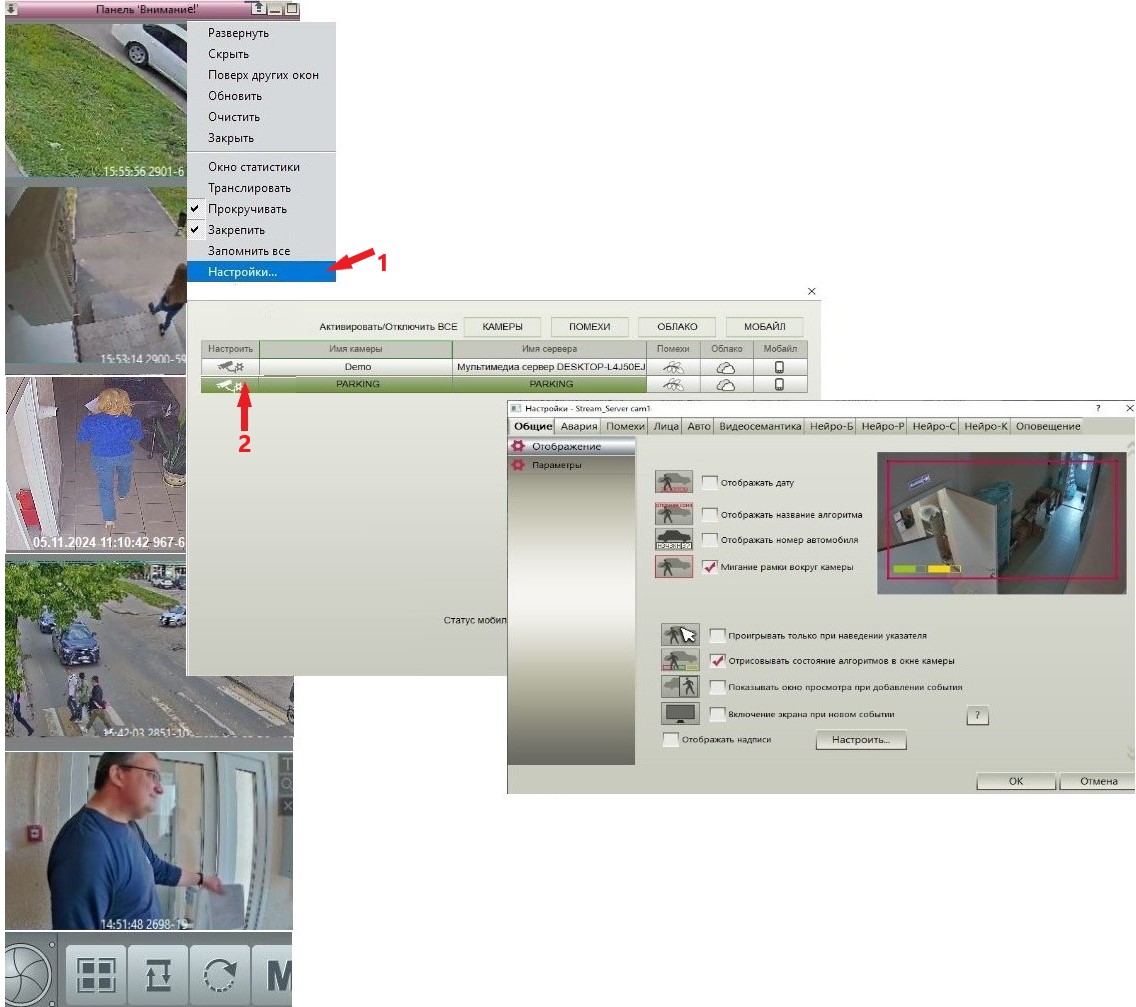The width and height of the screenshot is (1136, 1007).
Task: Toggle interference icon for Demo camera
Action: (673, 367)
